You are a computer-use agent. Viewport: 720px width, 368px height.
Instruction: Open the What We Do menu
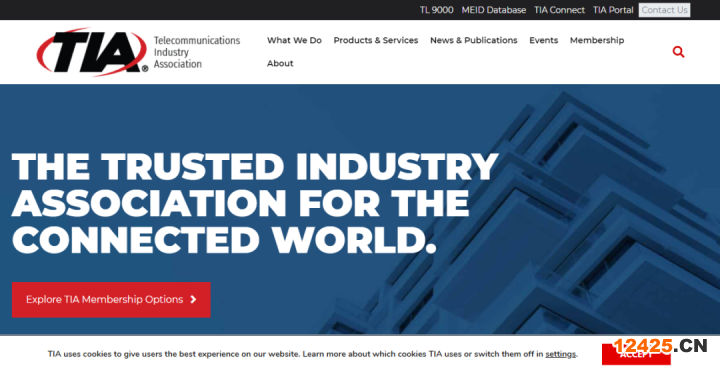click(x=294, y=40)
